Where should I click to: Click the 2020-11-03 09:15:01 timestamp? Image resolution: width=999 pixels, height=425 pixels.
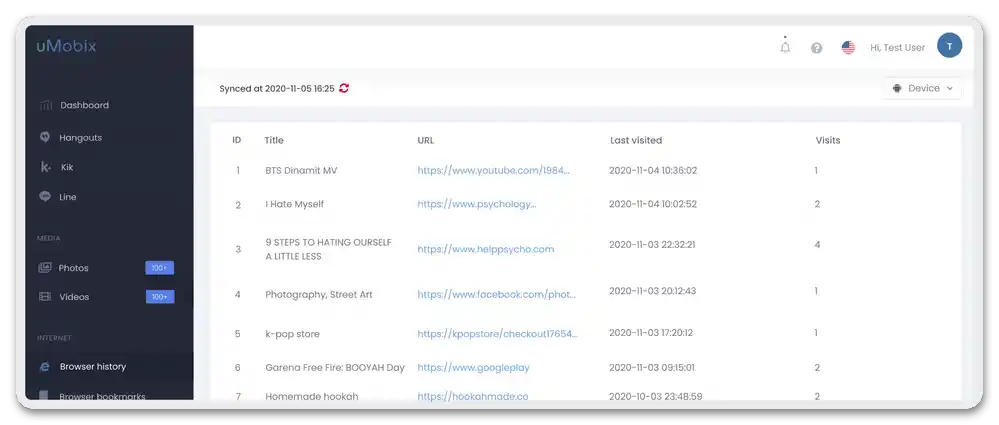tap(652, 368)
